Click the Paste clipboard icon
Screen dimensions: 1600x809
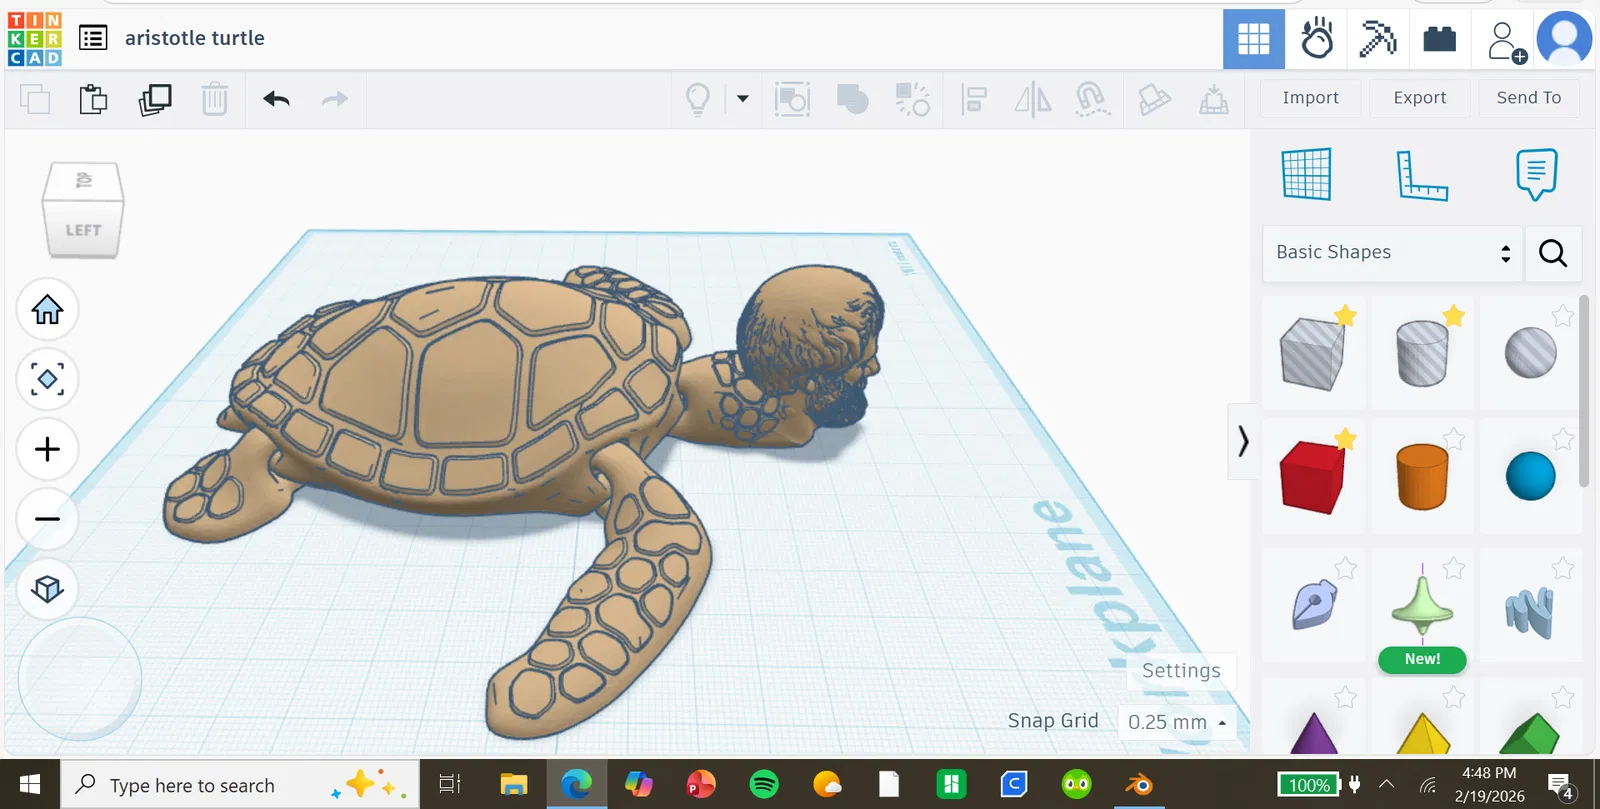pyautogui.click(x=93, y=99)
